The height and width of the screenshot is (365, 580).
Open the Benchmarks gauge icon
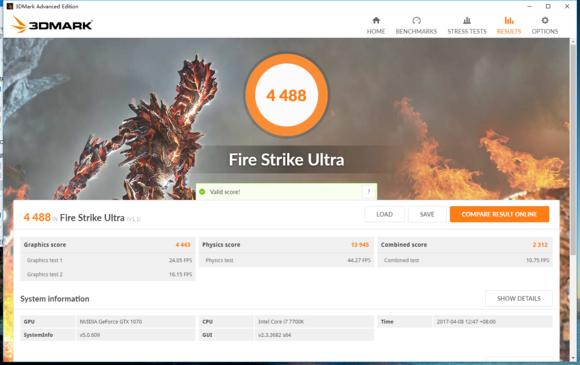416,20
